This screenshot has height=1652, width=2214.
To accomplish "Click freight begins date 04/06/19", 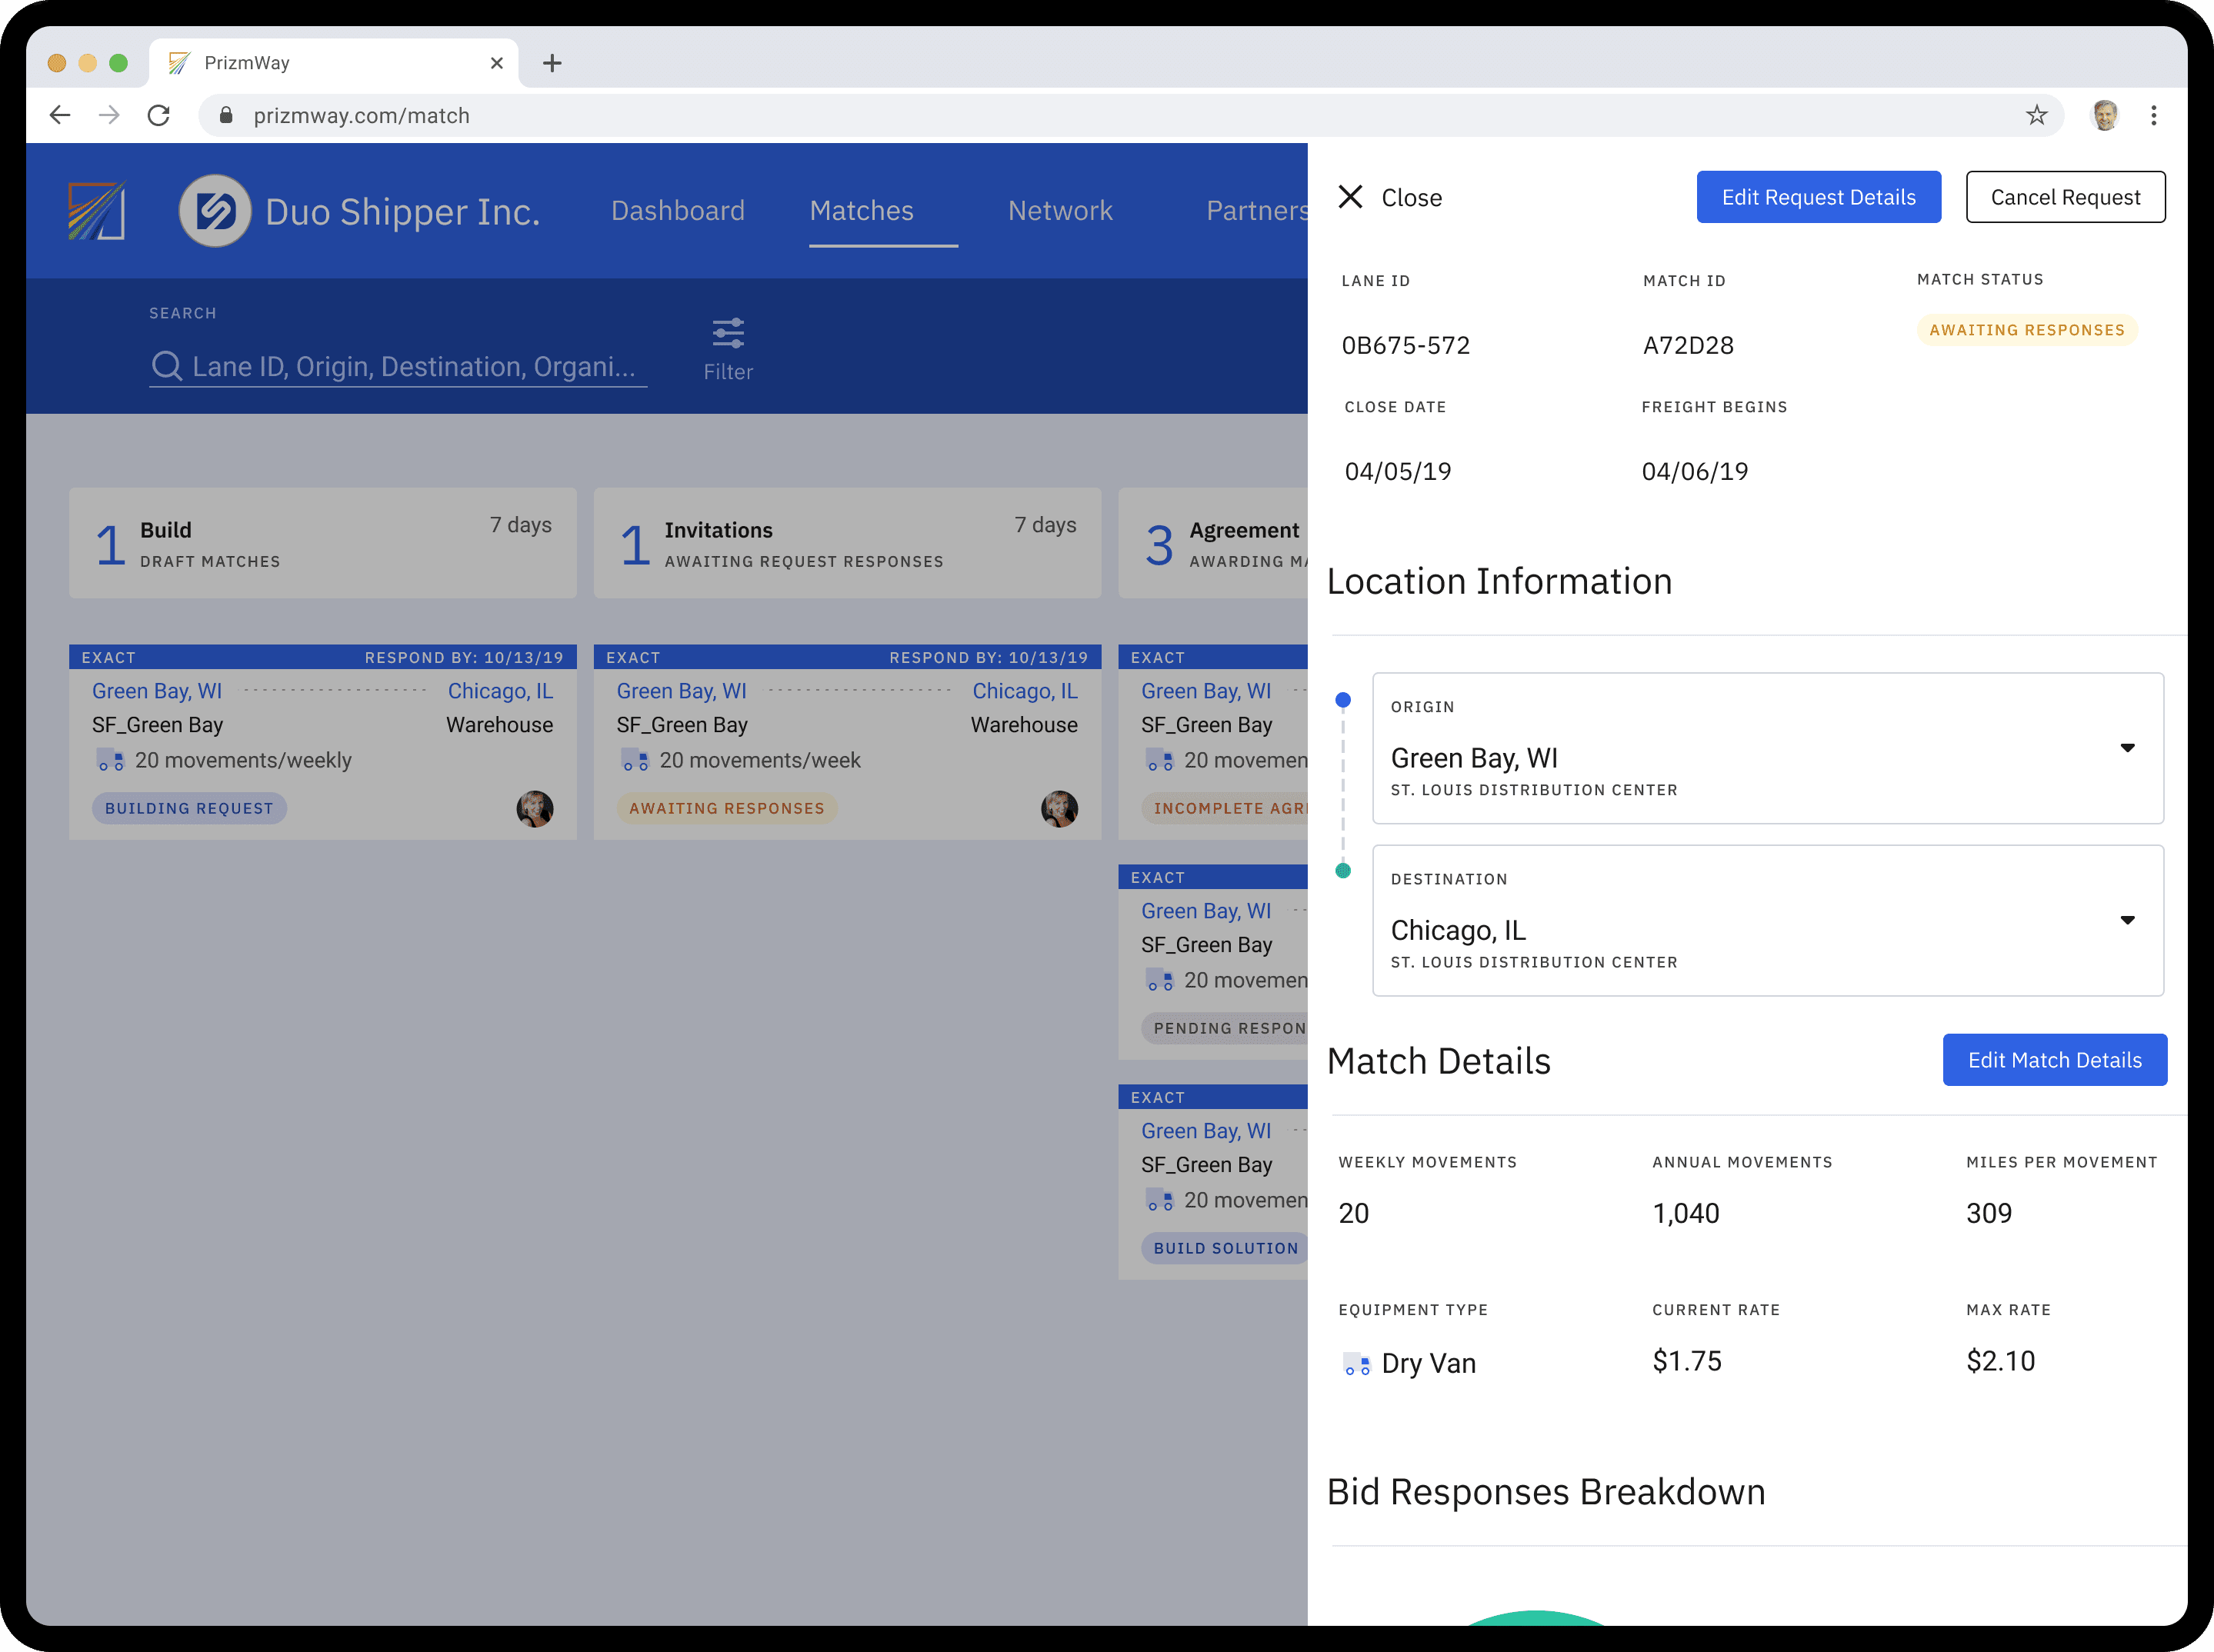I will [1695, 471].
